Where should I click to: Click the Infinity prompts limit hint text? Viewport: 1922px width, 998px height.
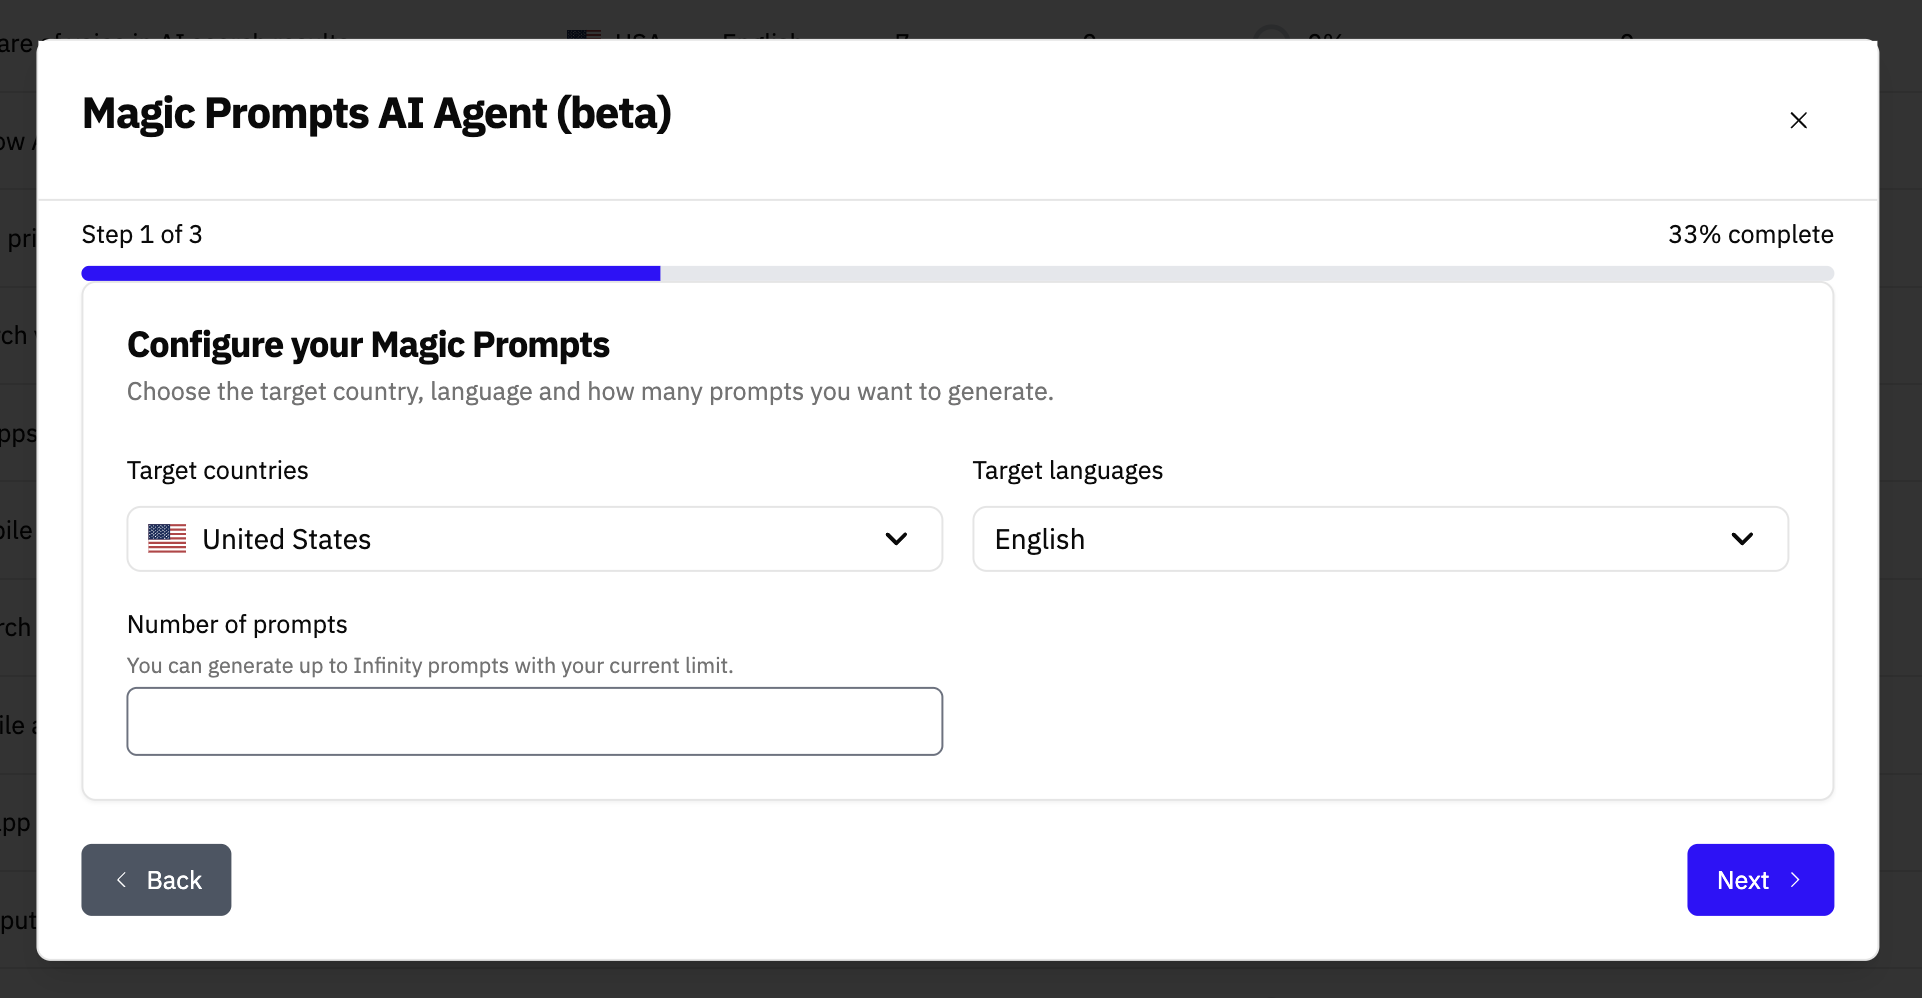(x=430, y=666)
